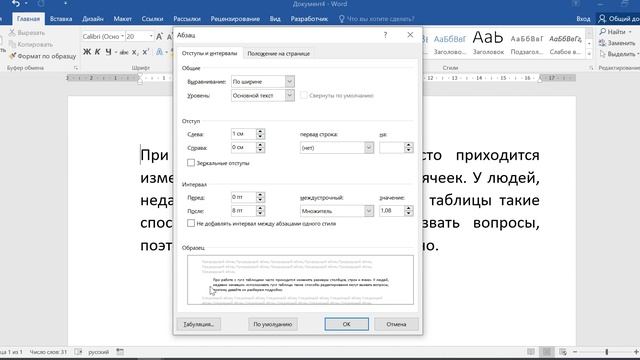
Task: Decrease the После spacing with down arrow
Action: click(x=260, y=213)
